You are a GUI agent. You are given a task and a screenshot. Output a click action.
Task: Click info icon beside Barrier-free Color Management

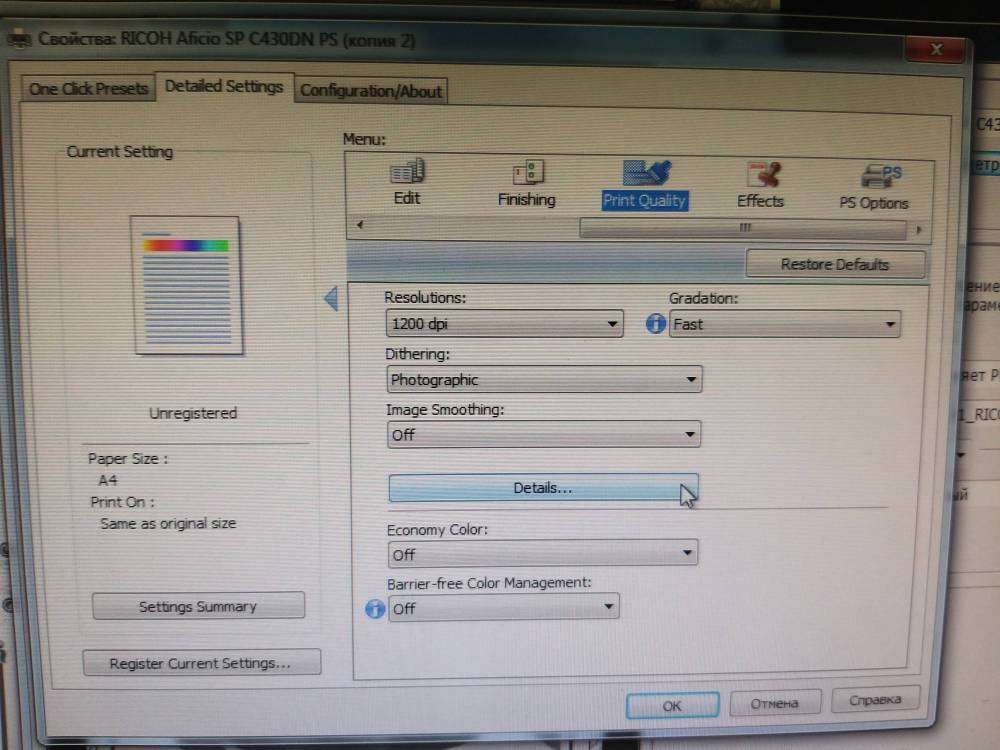pyautogui.click(x=375, y=608)
